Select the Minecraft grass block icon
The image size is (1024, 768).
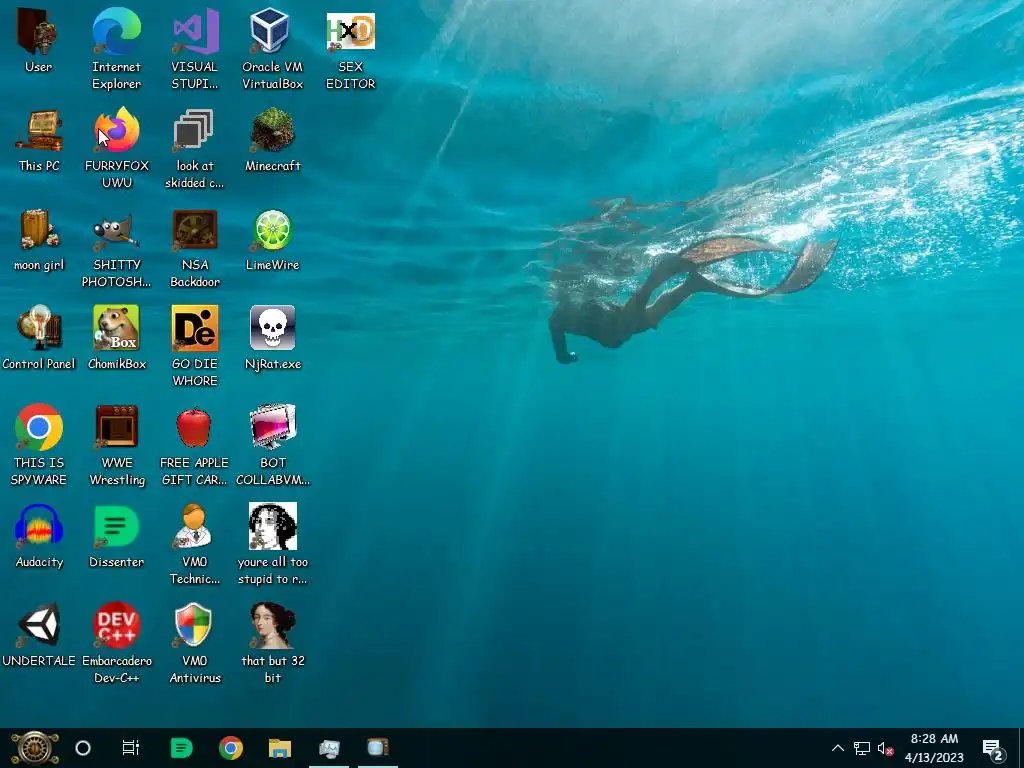coord(272,140)
